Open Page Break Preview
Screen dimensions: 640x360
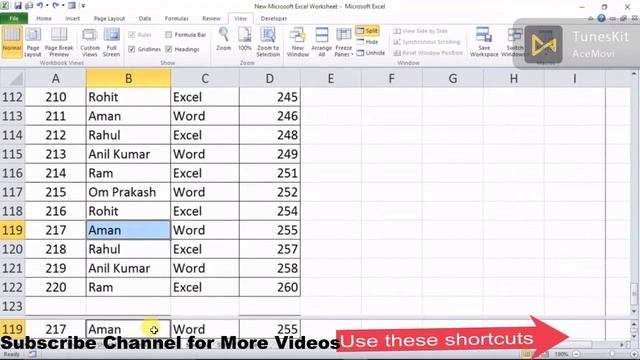[59, 42]
